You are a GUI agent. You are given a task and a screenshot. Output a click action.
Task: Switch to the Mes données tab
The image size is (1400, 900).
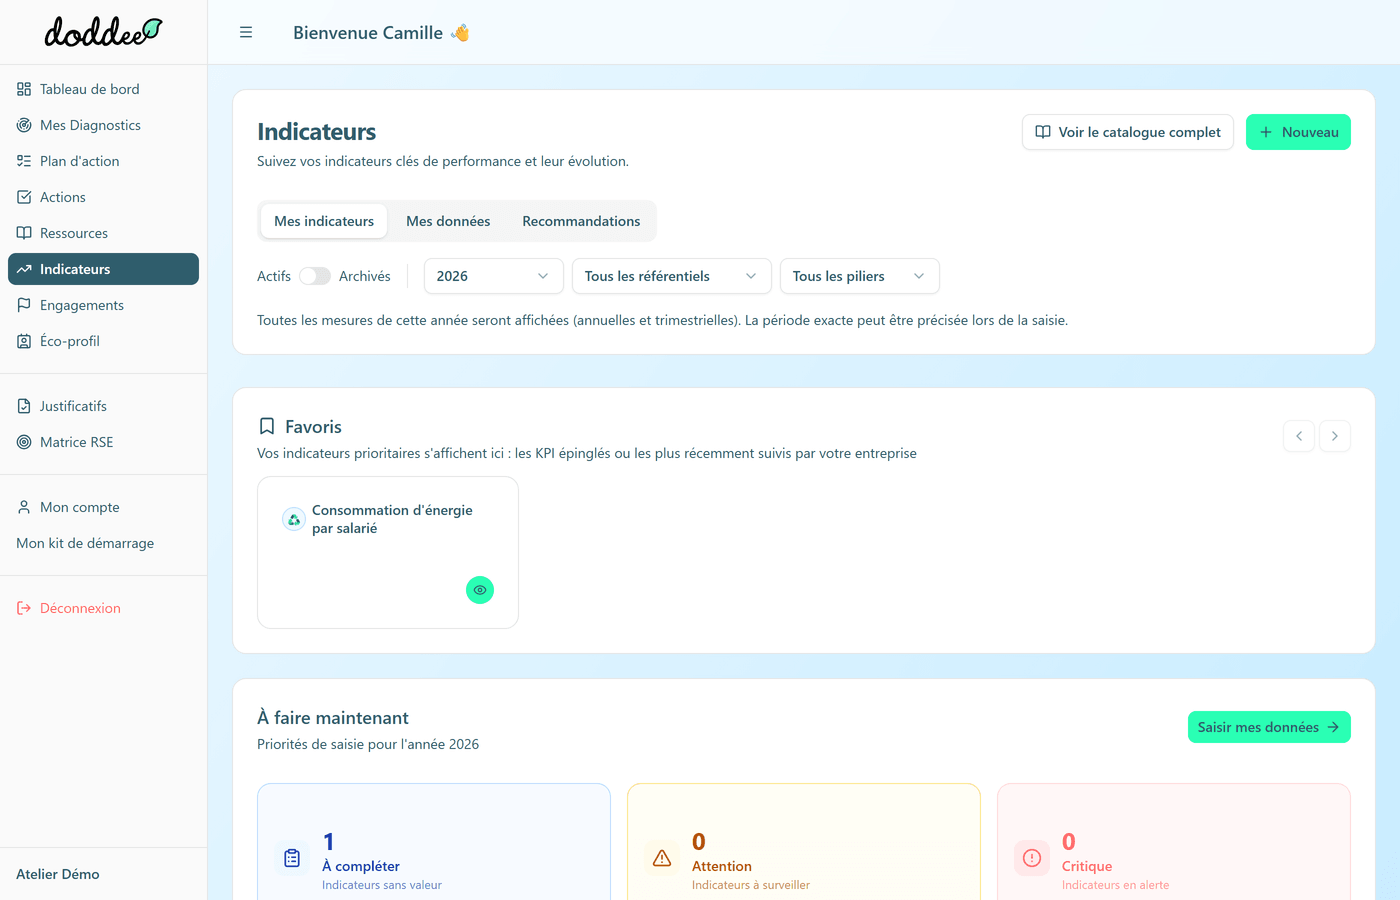[448, 221]
